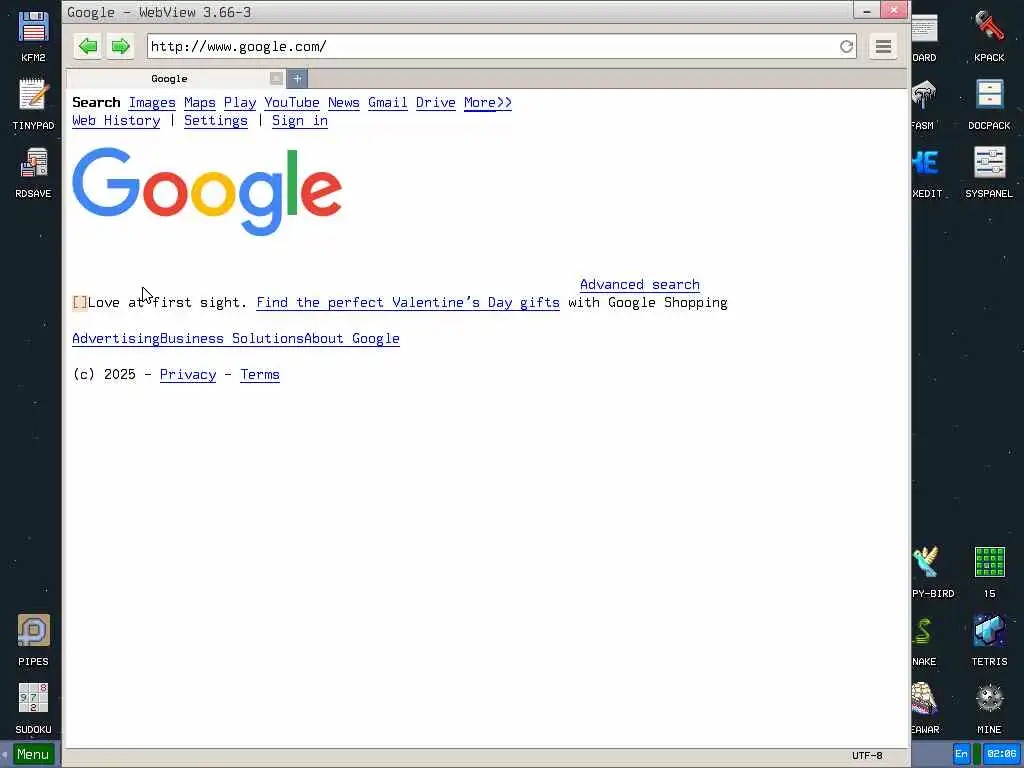
Task: Open the Maps link
Action: coord(200,103)
